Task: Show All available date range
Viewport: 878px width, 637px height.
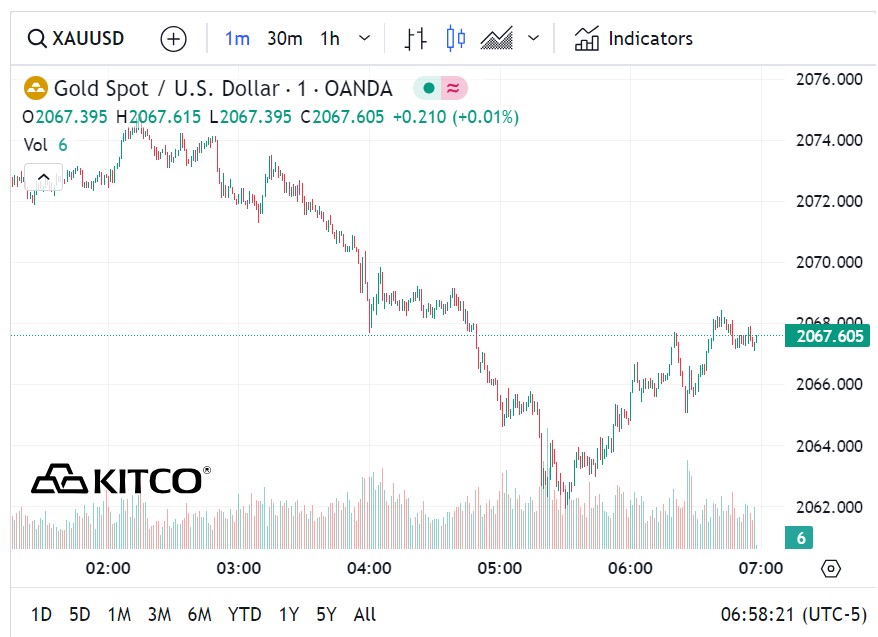Action: (365, 614)
